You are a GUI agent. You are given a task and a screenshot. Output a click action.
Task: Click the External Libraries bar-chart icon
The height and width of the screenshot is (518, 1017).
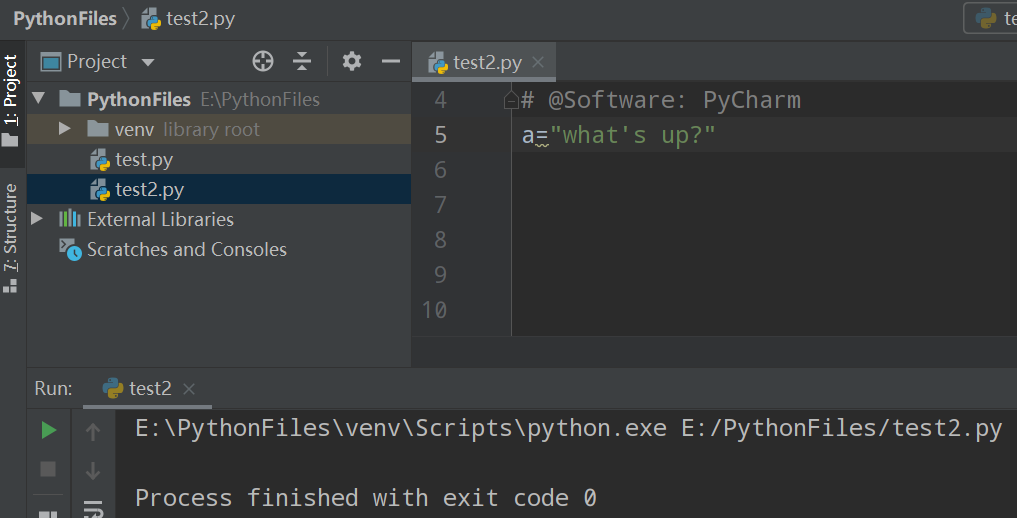(69, 218)
